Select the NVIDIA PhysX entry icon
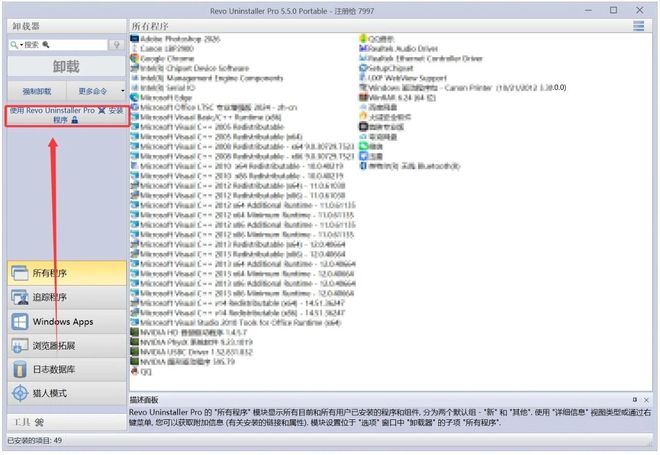This screenshot has width=660, height=455. (x=135, y=342)
